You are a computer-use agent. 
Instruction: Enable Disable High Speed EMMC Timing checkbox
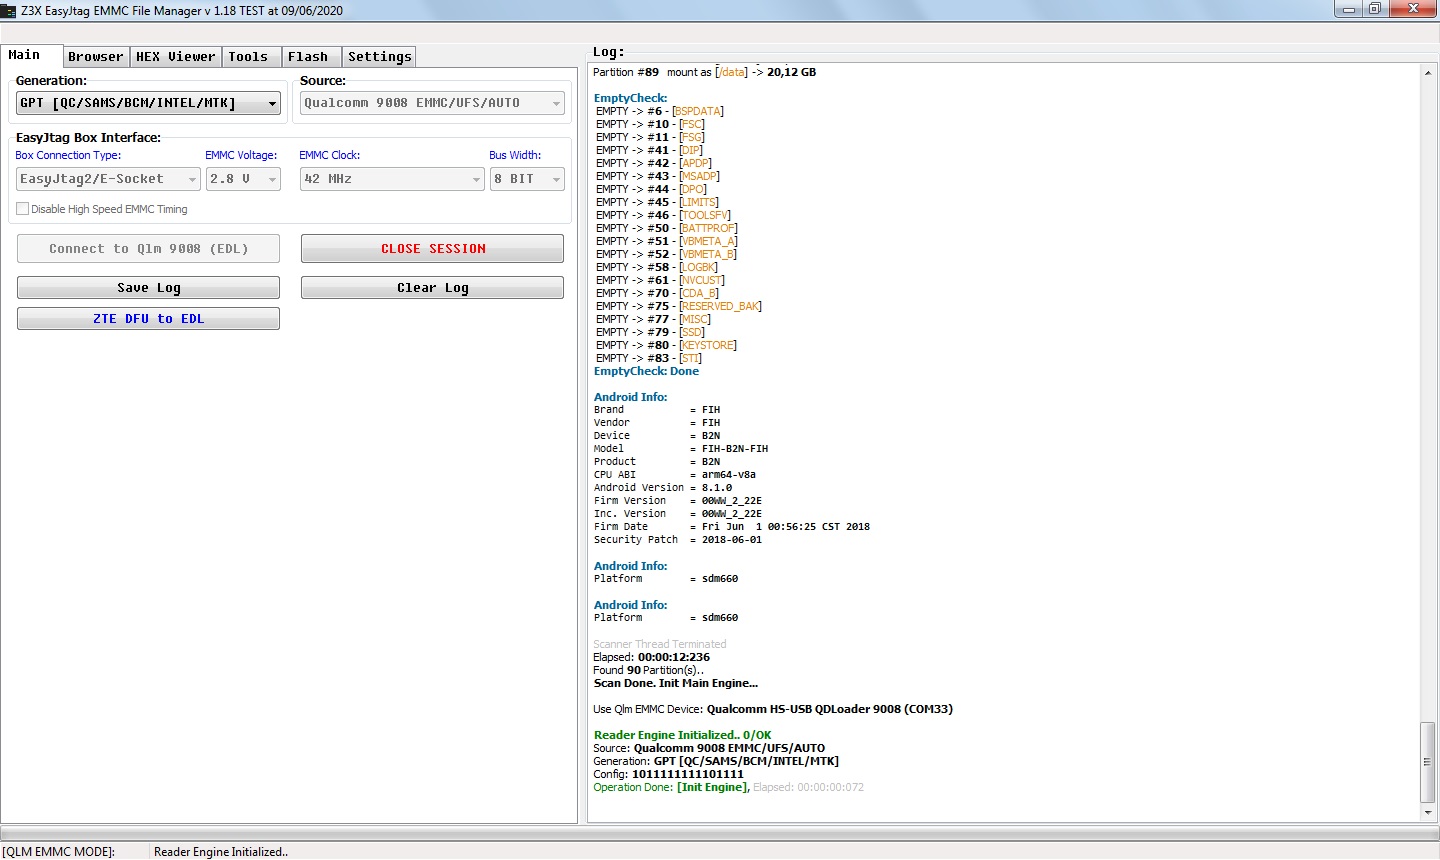click(23, 209)
